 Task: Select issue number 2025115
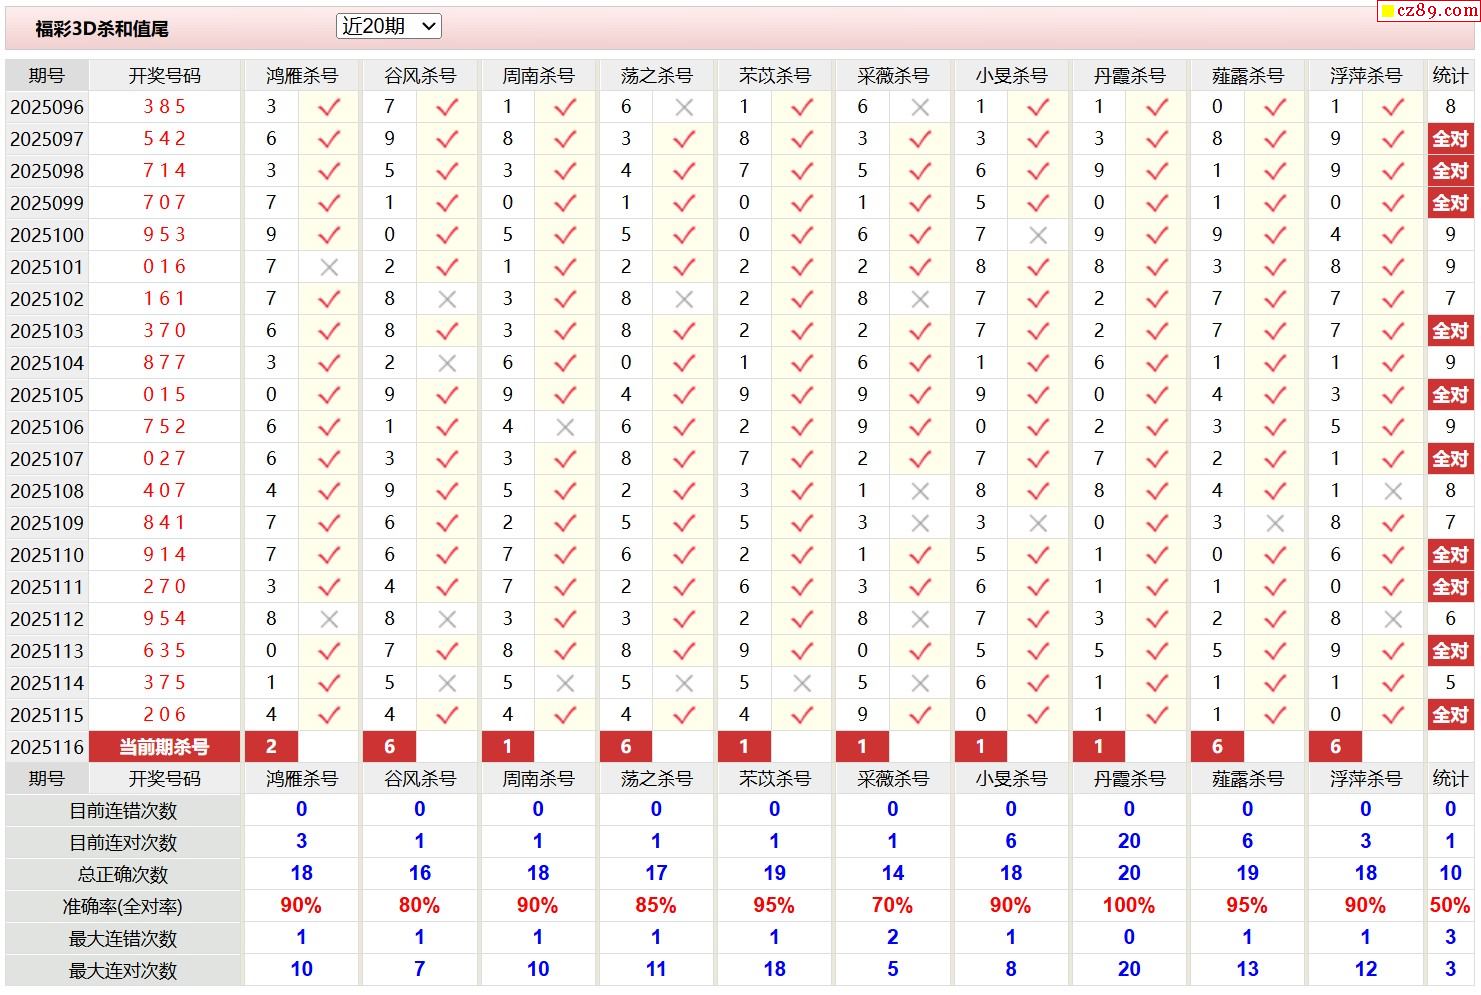click(47, 715)
